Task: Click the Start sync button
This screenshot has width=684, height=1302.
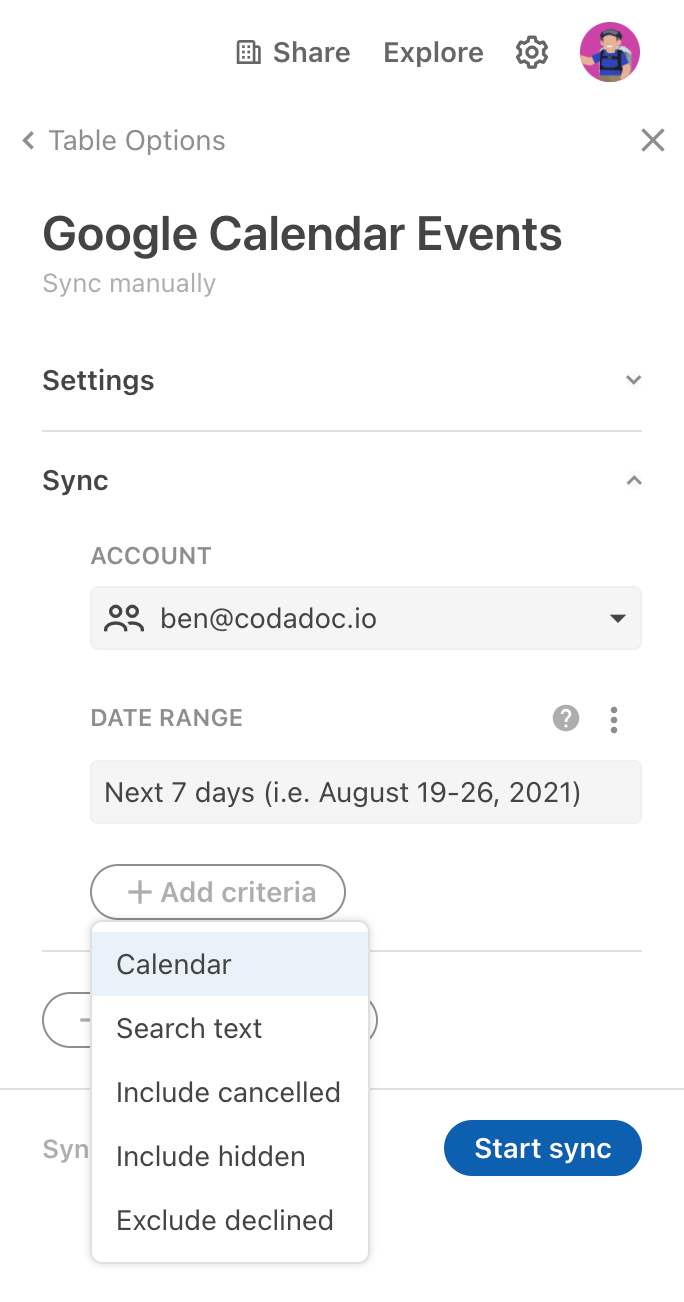Action: [543, 1148]
